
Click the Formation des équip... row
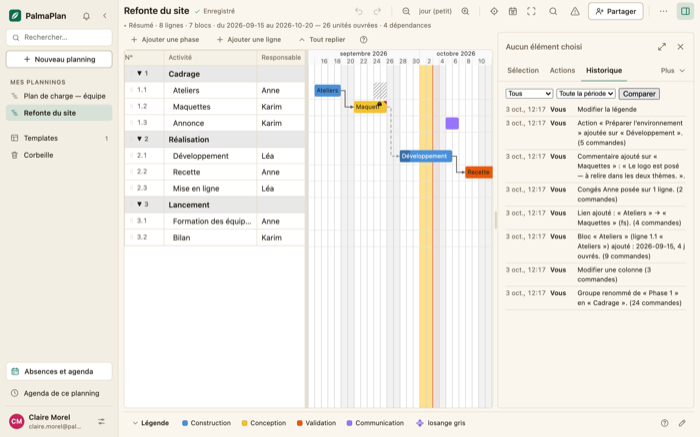point(215,221)
